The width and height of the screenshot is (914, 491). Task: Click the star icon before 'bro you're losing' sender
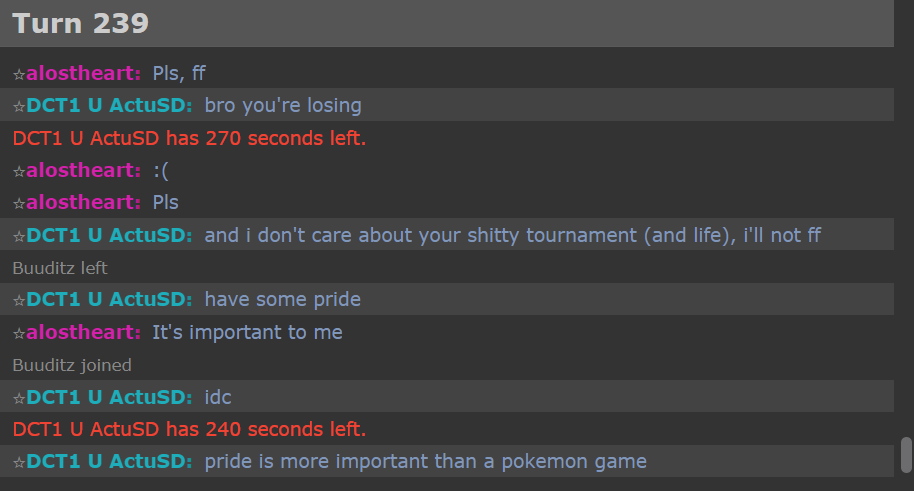click(x=19, y=106)
